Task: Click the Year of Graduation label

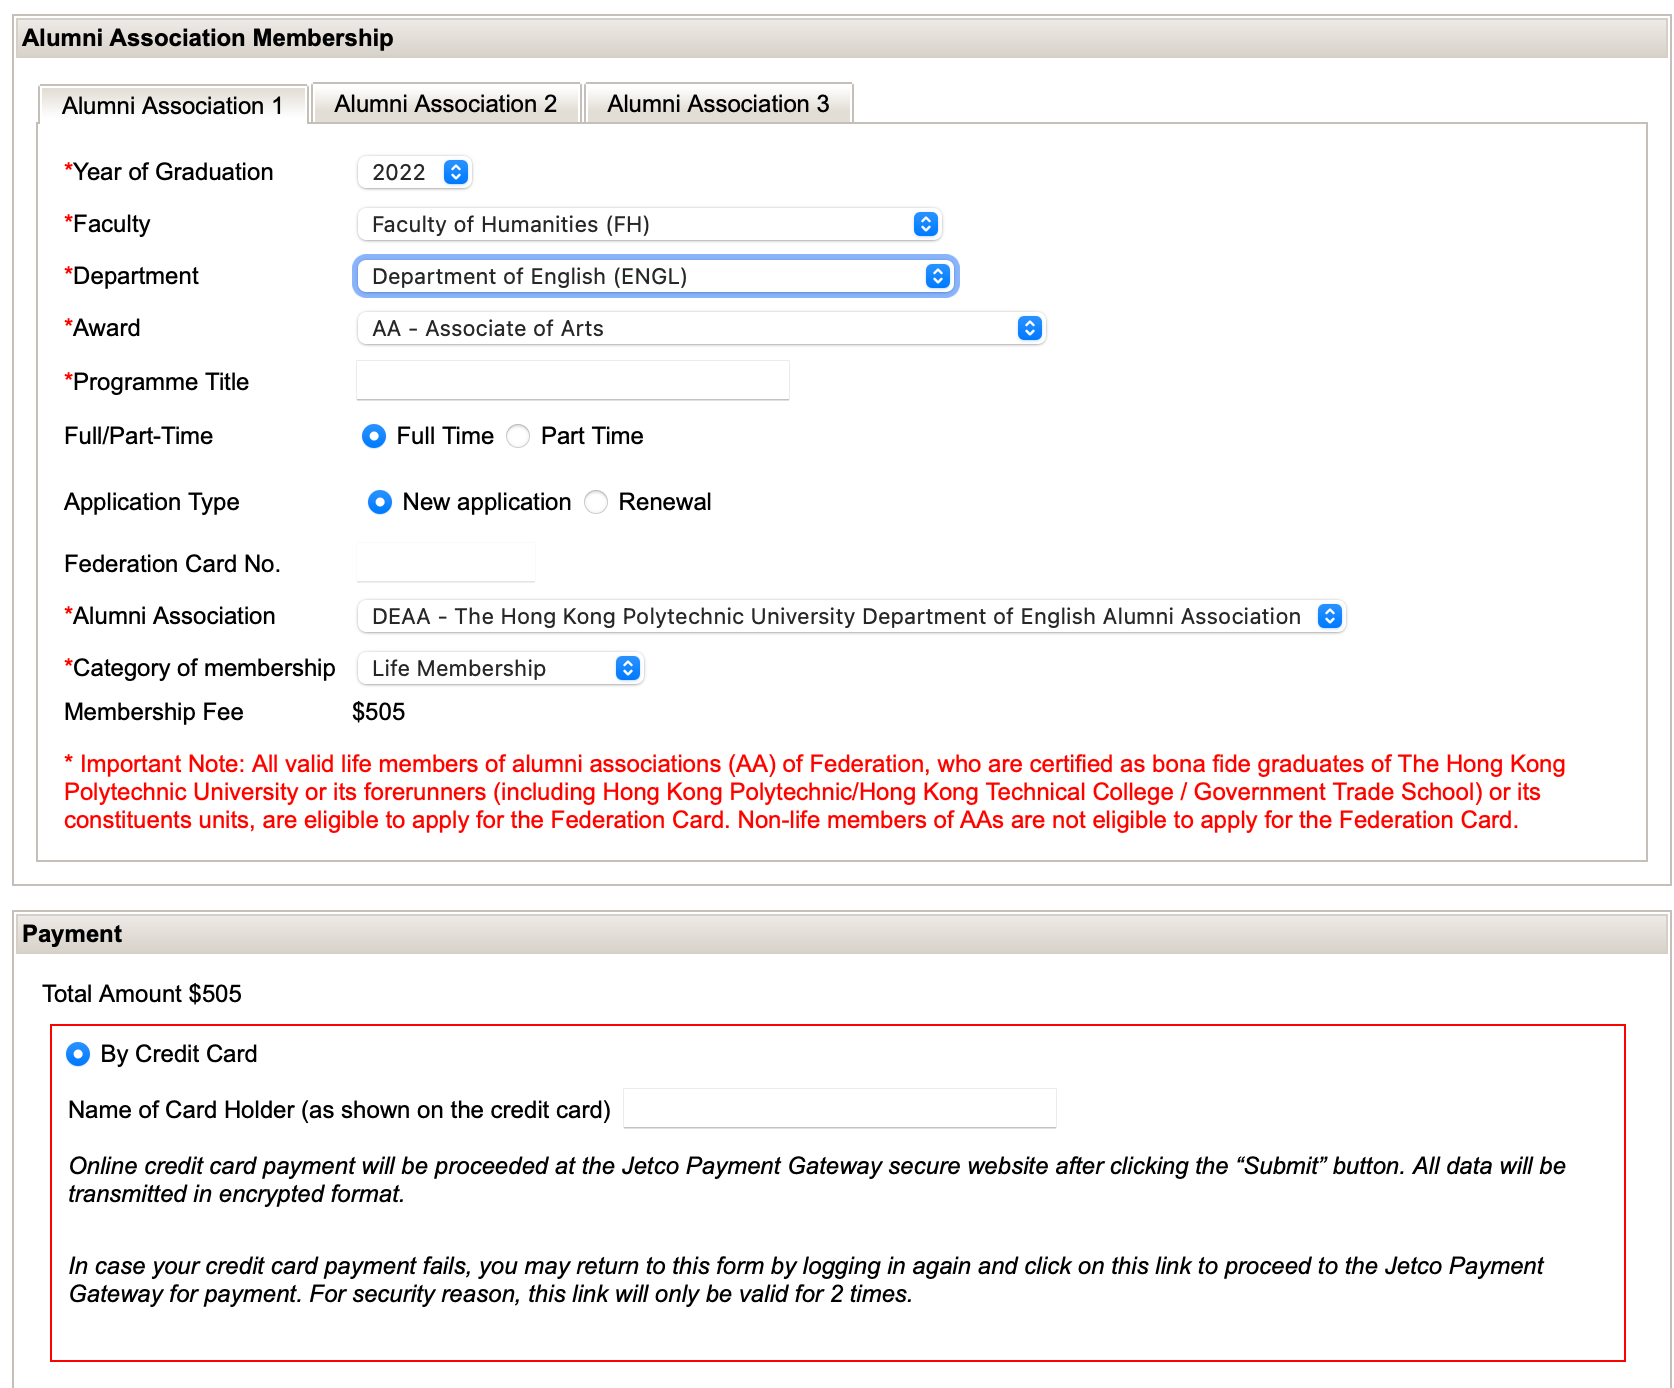Action: (x=169, y=172)
